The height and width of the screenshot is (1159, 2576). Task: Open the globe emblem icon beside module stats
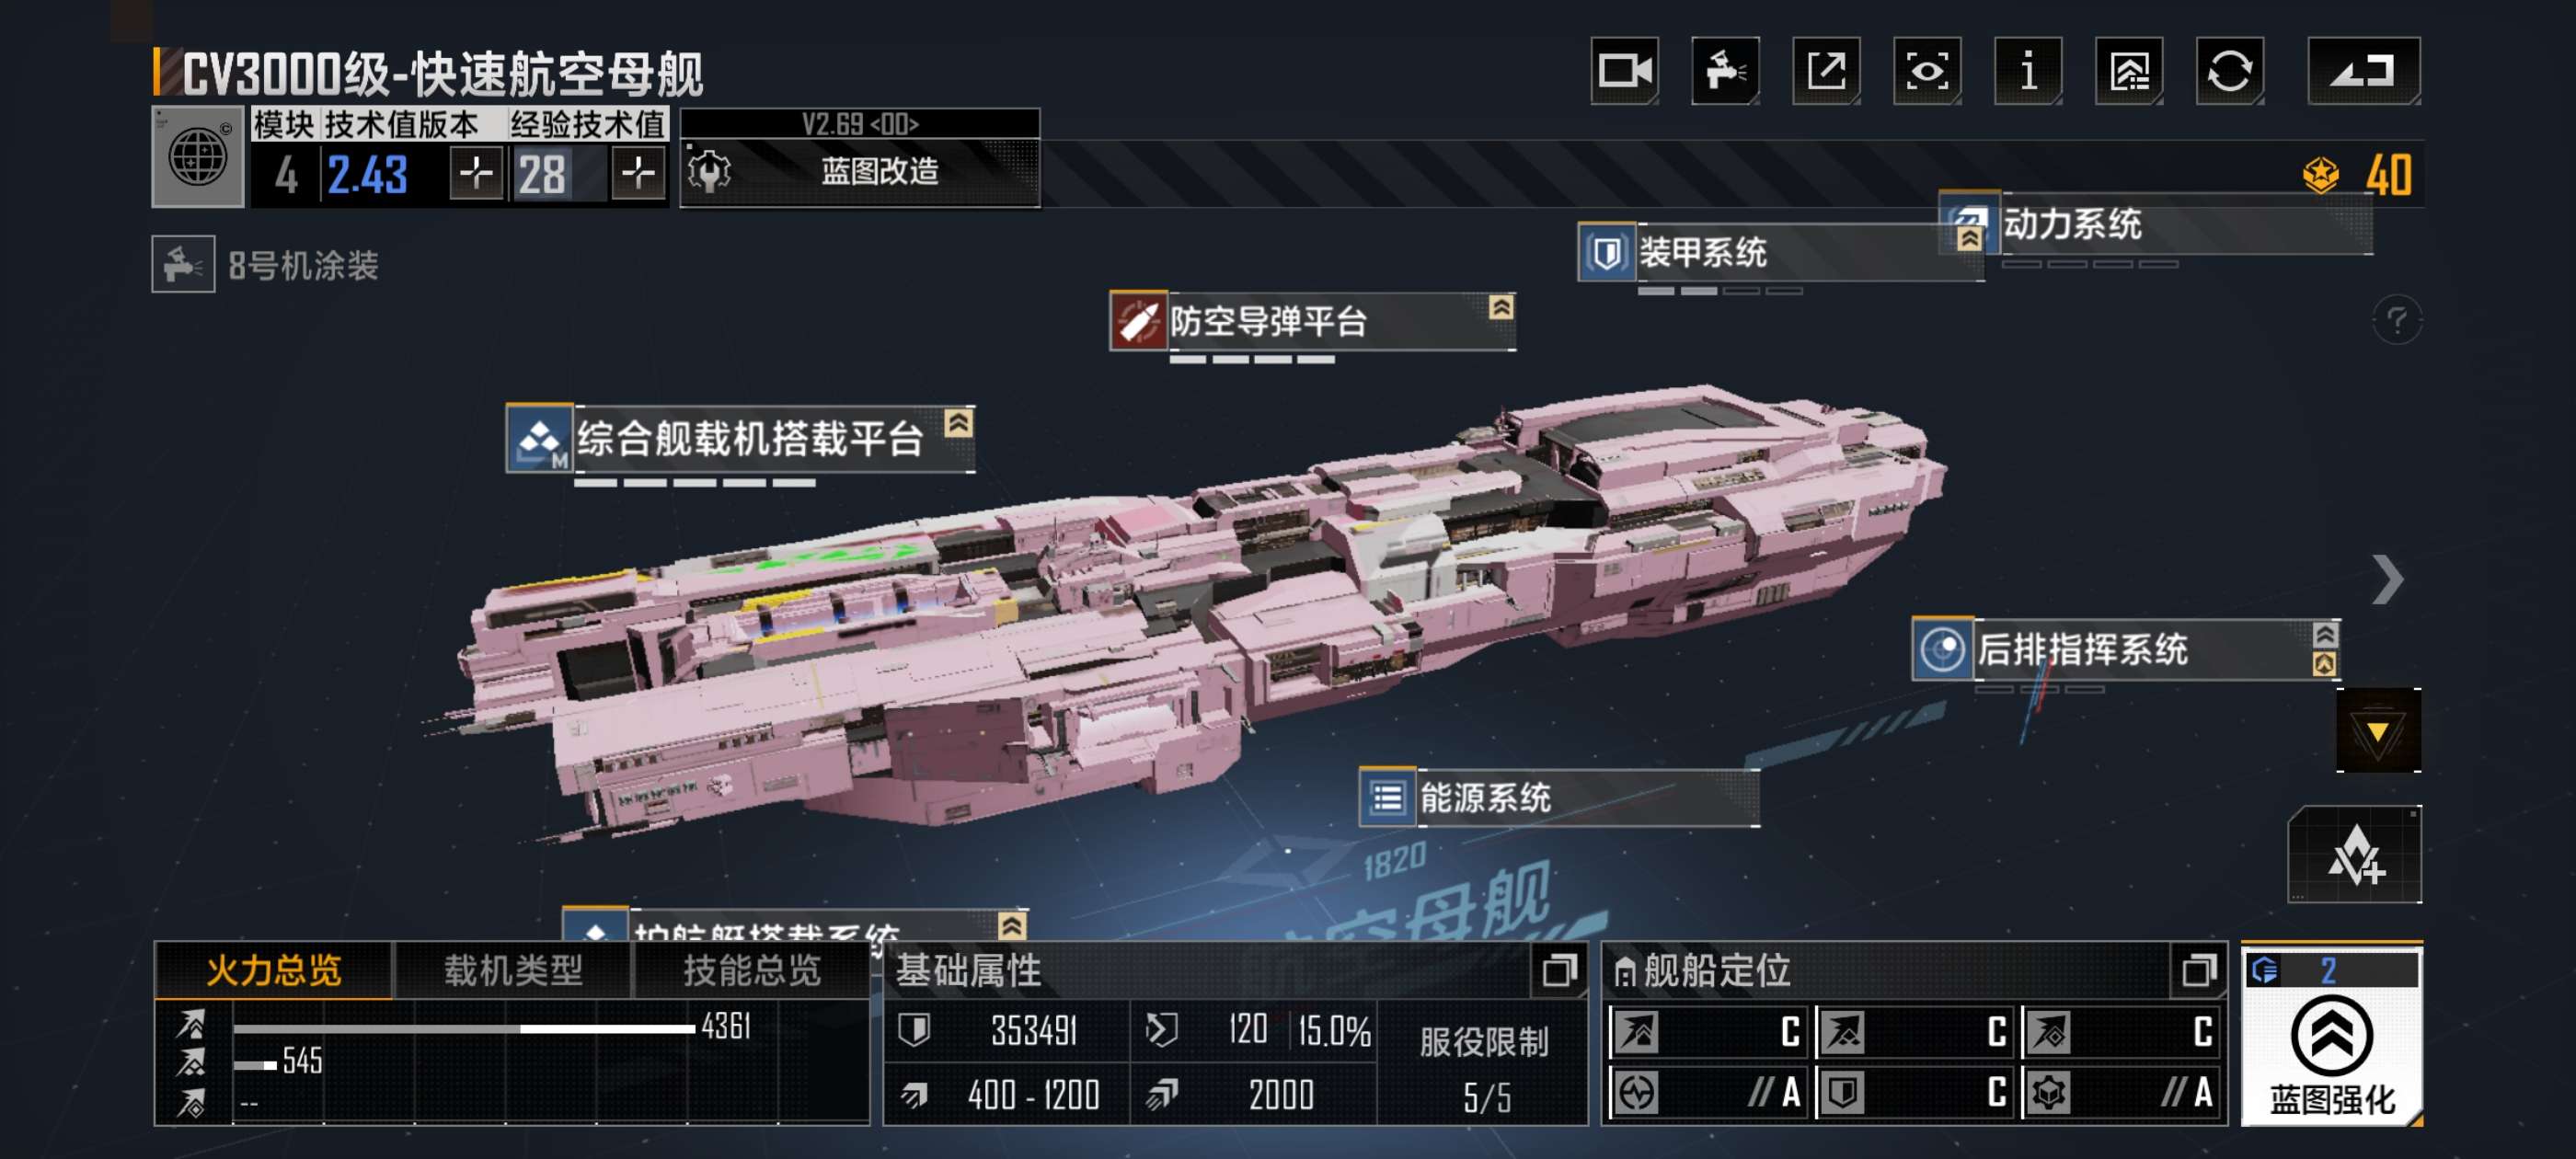click(198, 157)
